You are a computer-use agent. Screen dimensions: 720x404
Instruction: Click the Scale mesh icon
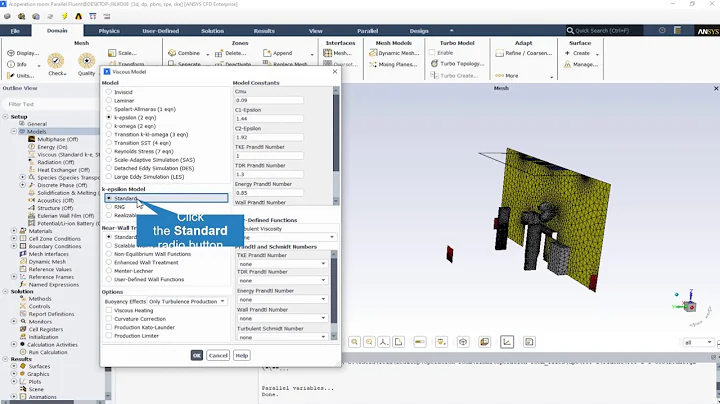[112, 53]
